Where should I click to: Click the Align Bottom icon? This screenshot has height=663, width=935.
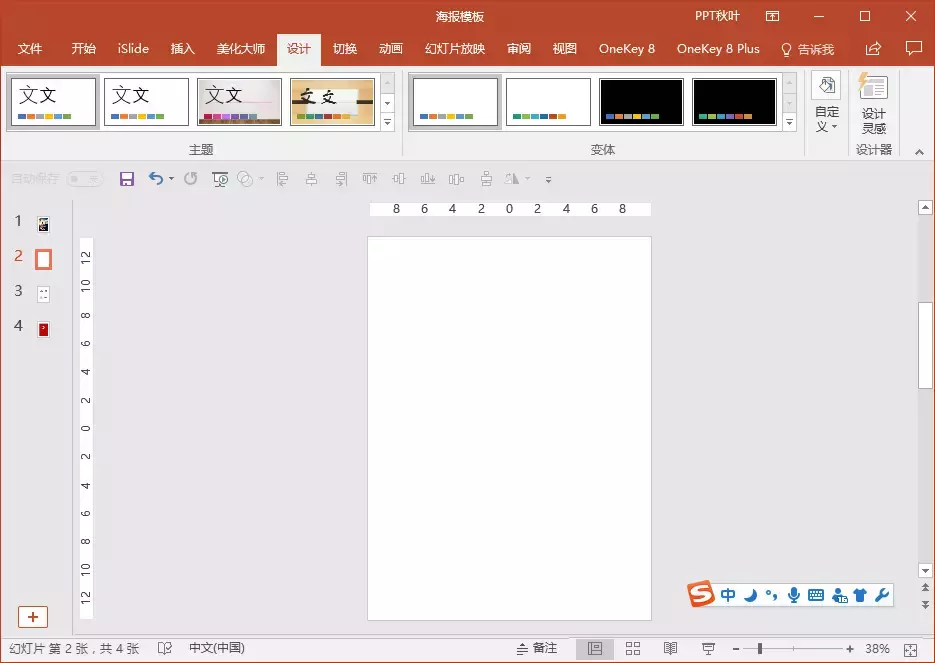click(428, 178)
